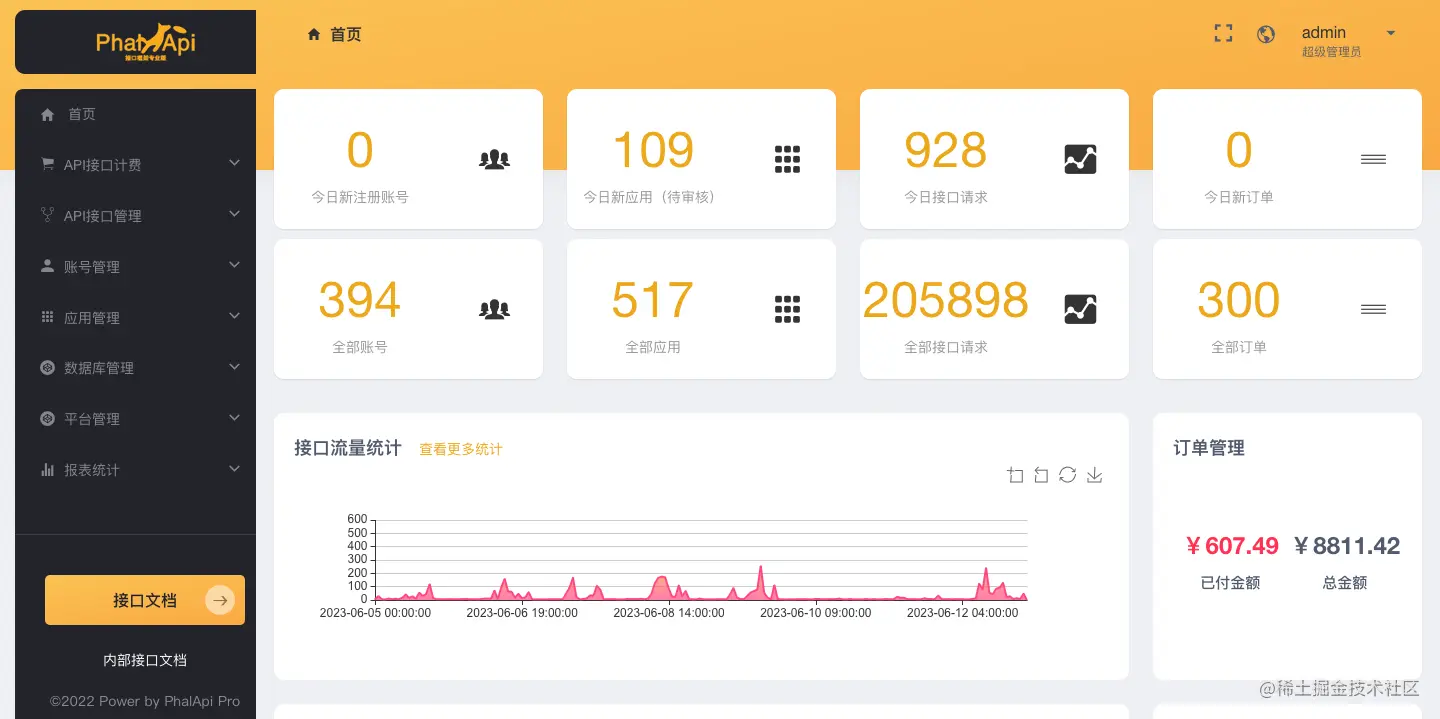
Task: Click grid icon on 今日新应用 card
Action: coord(788,159)
